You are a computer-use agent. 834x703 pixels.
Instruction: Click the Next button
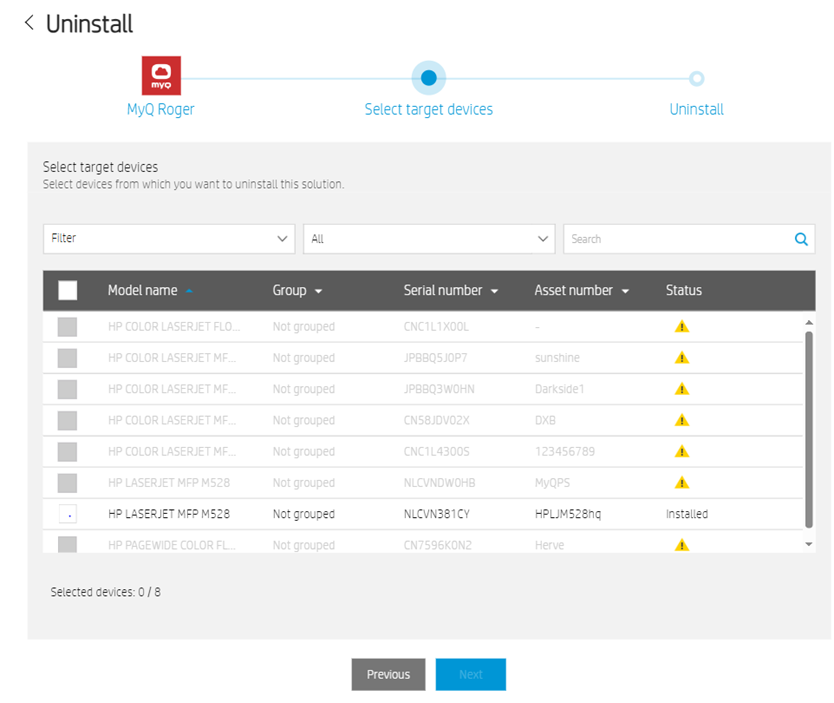tap(470, 674)
